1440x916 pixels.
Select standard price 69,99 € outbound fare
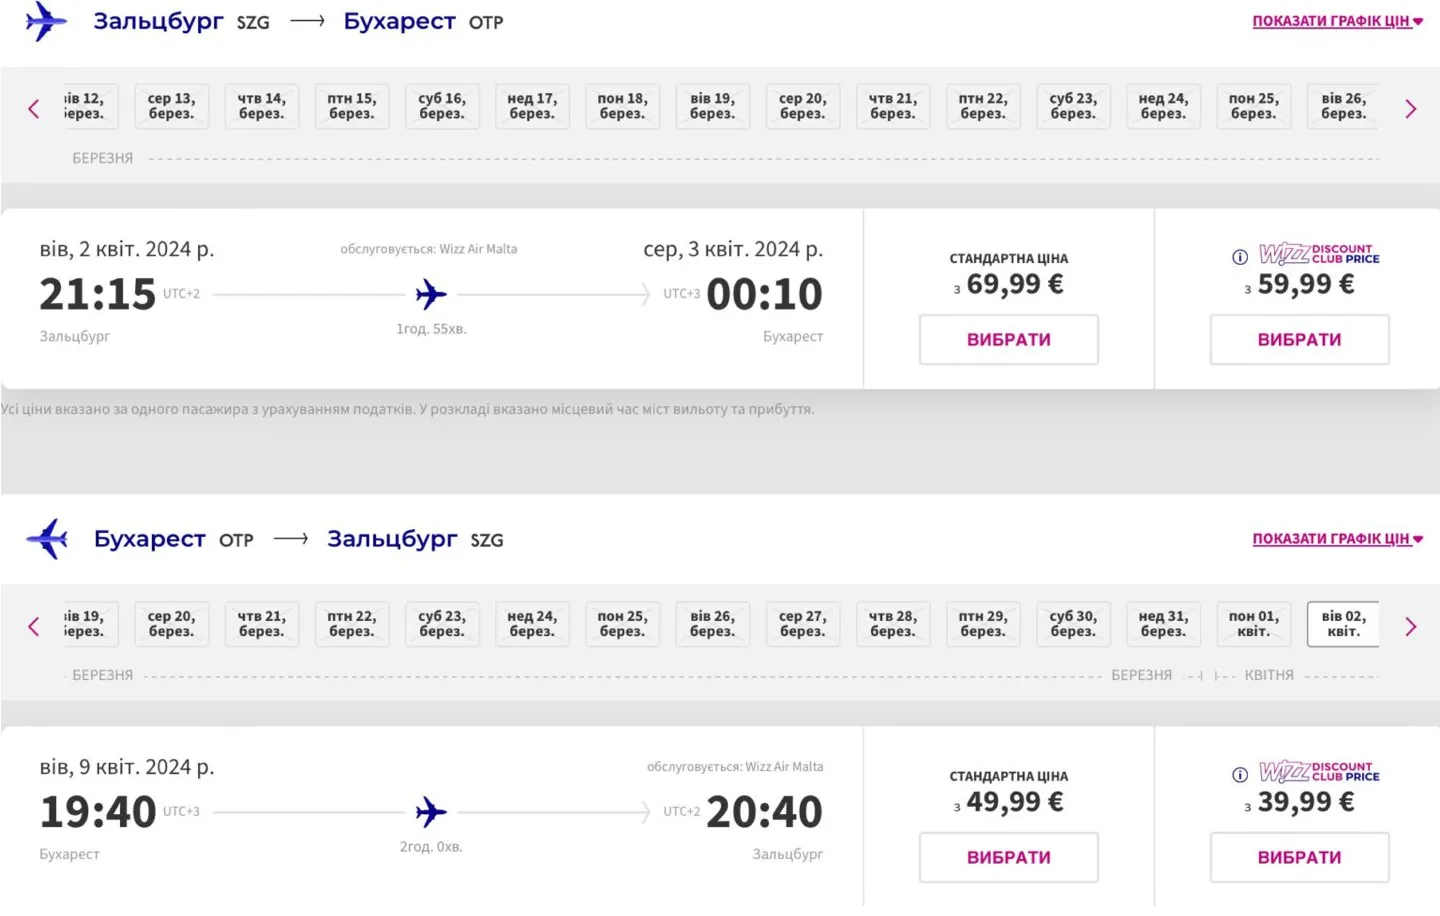[1008, 340]
